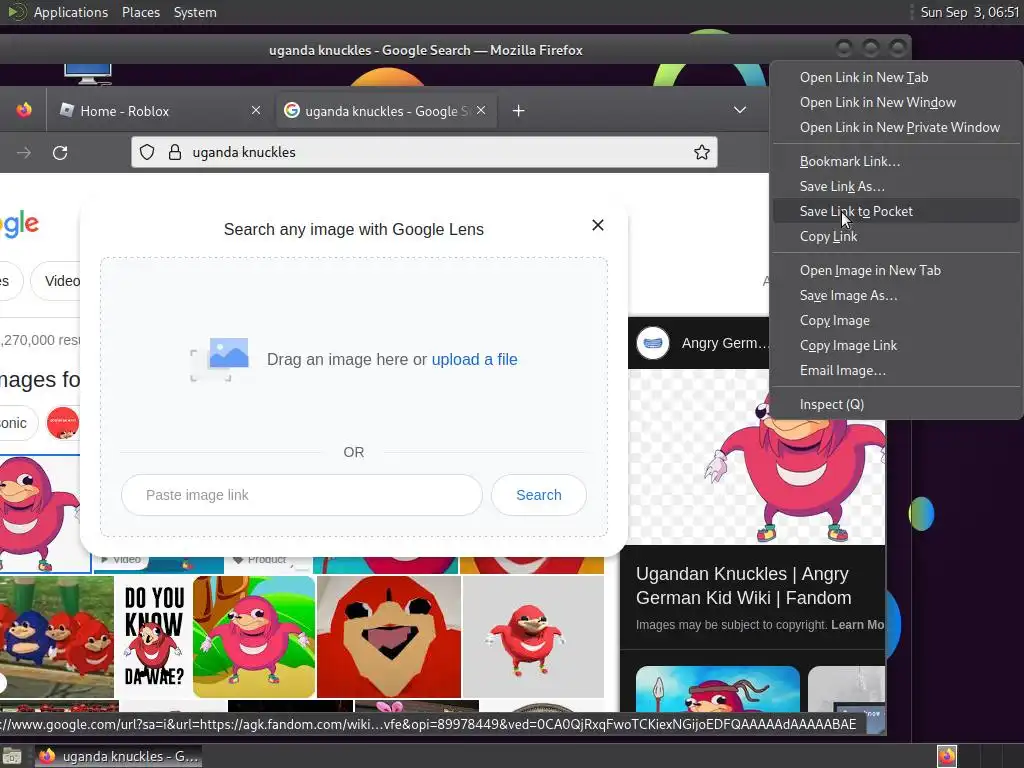Viewport: 1024px width, 768px height.
Task: Choose Copy Image from context menu
Action: point(896,320)
